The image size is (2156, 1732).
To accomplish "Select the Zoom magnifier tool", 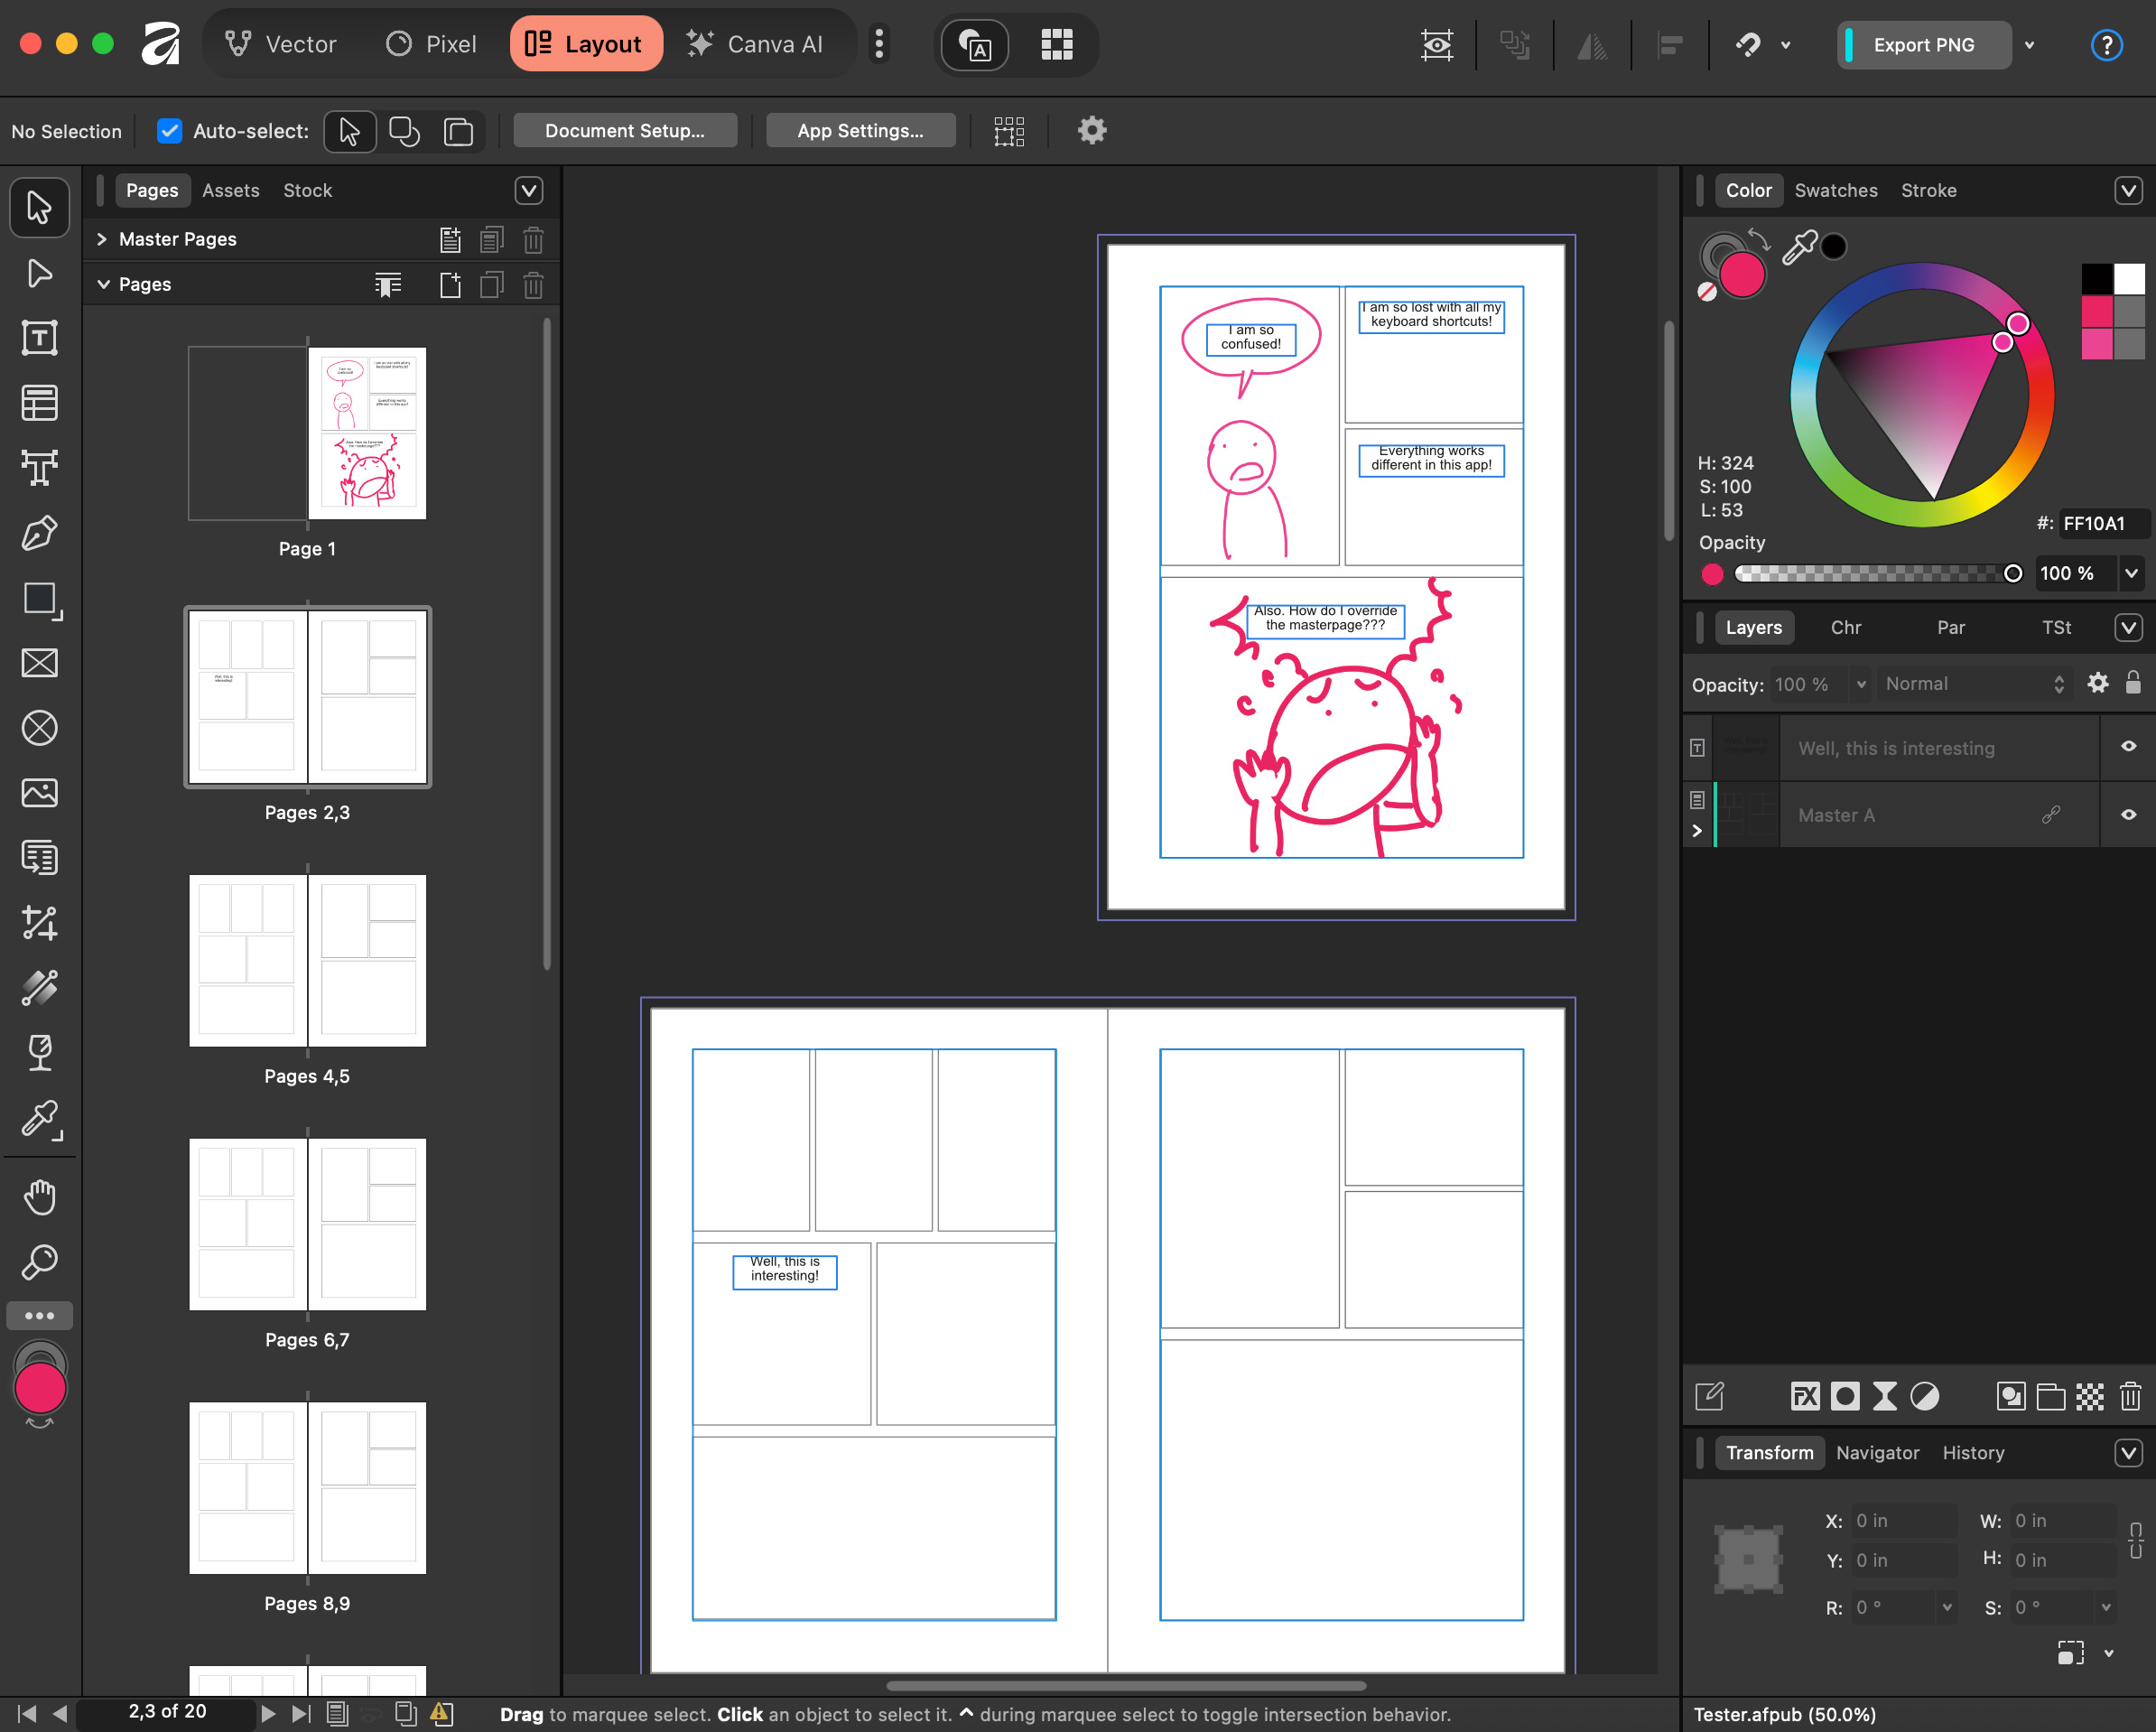I will pyautogui.click(x=39, y=1262).
